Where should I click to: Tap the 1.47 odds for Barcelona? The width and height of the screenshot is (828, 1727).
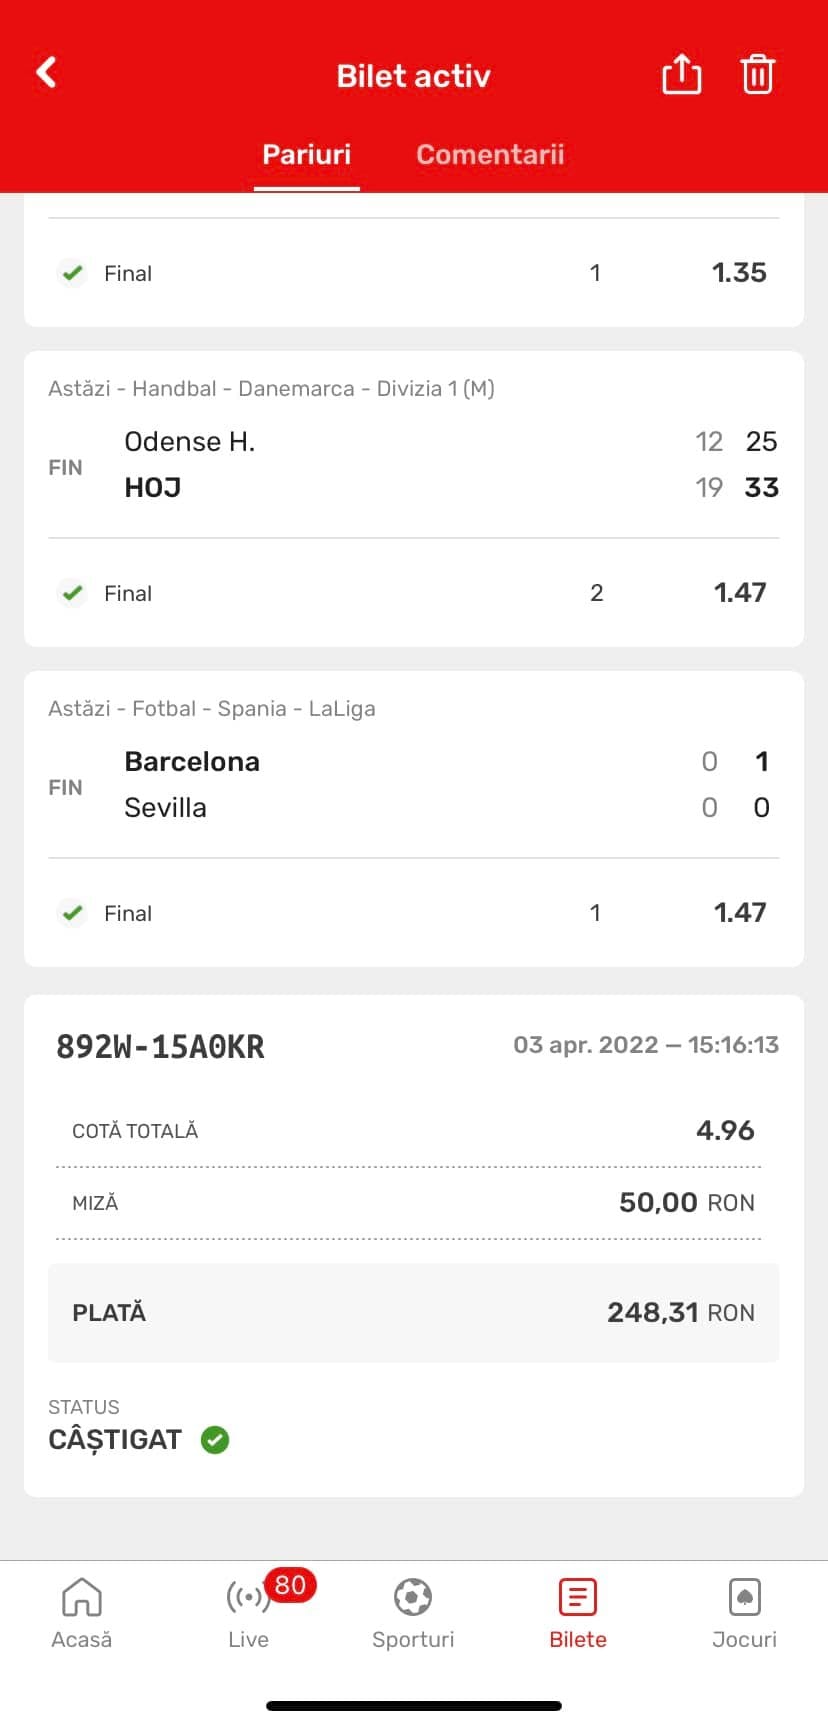(739, 912)
